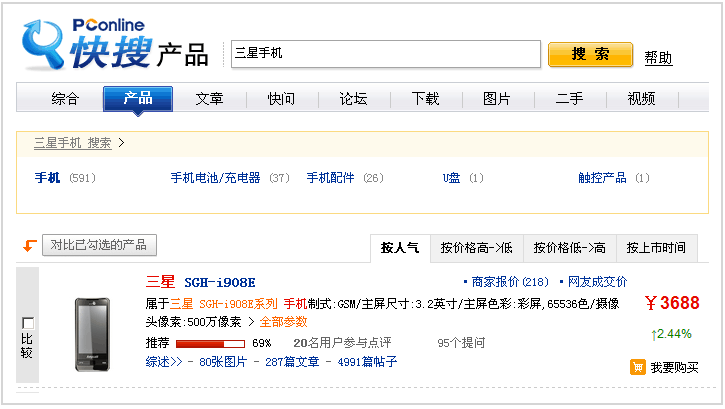The height and width of the screenshot is (409, 725).
Task: Switch to the 论坛 tab
Action: pos(353,98)
